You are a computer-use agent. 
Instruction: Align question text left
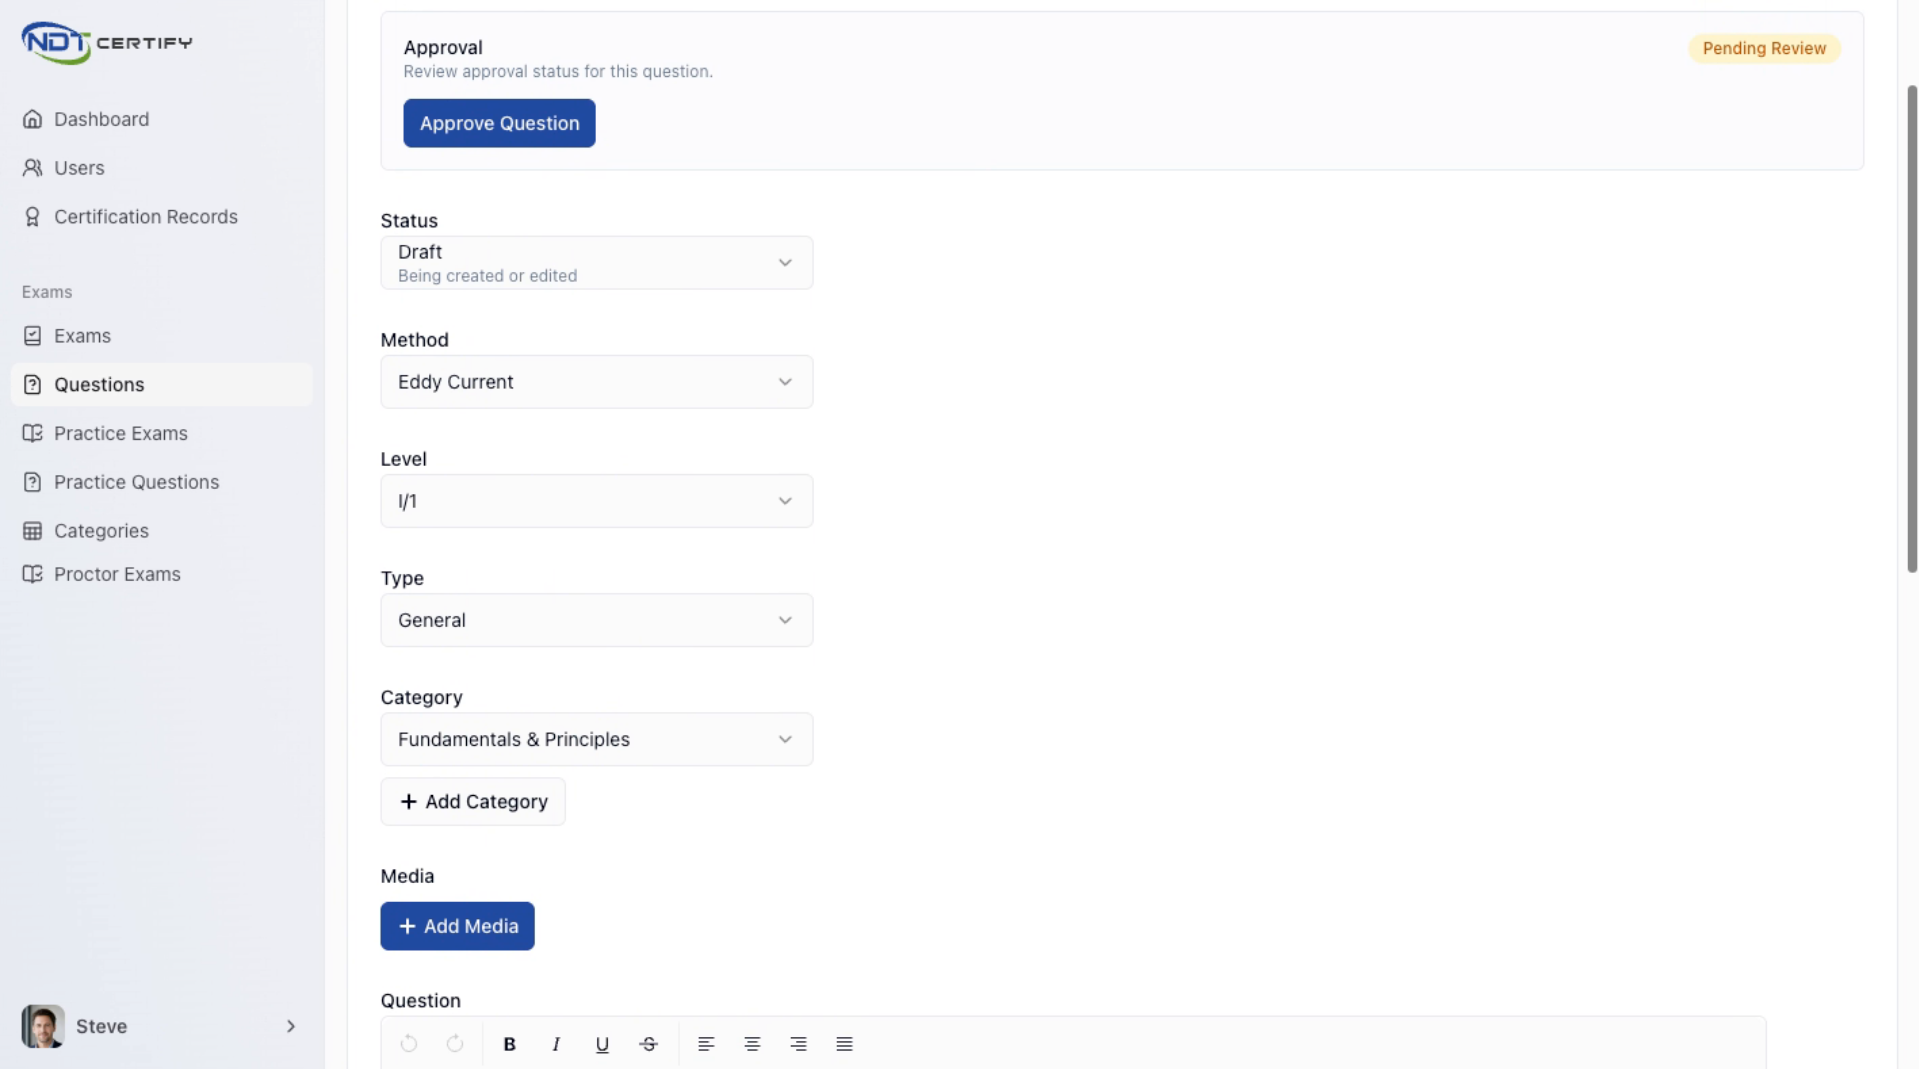(x=706, y=1044)
